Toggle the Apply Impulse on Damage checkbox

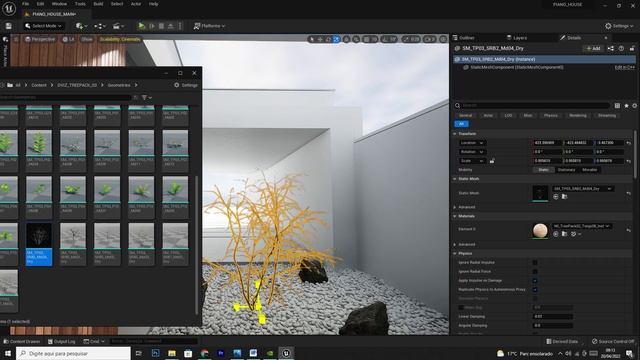click(x=535, y=280)
